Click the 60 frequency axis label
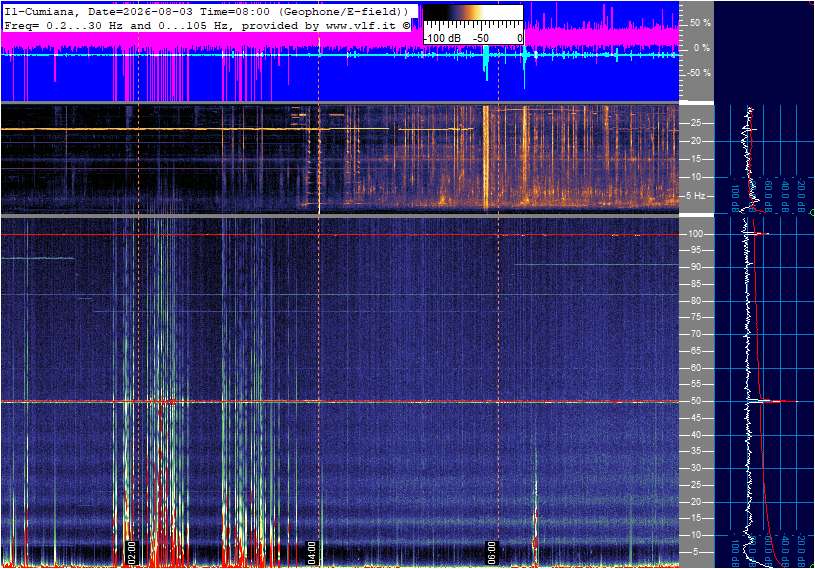 click(695, 368)
